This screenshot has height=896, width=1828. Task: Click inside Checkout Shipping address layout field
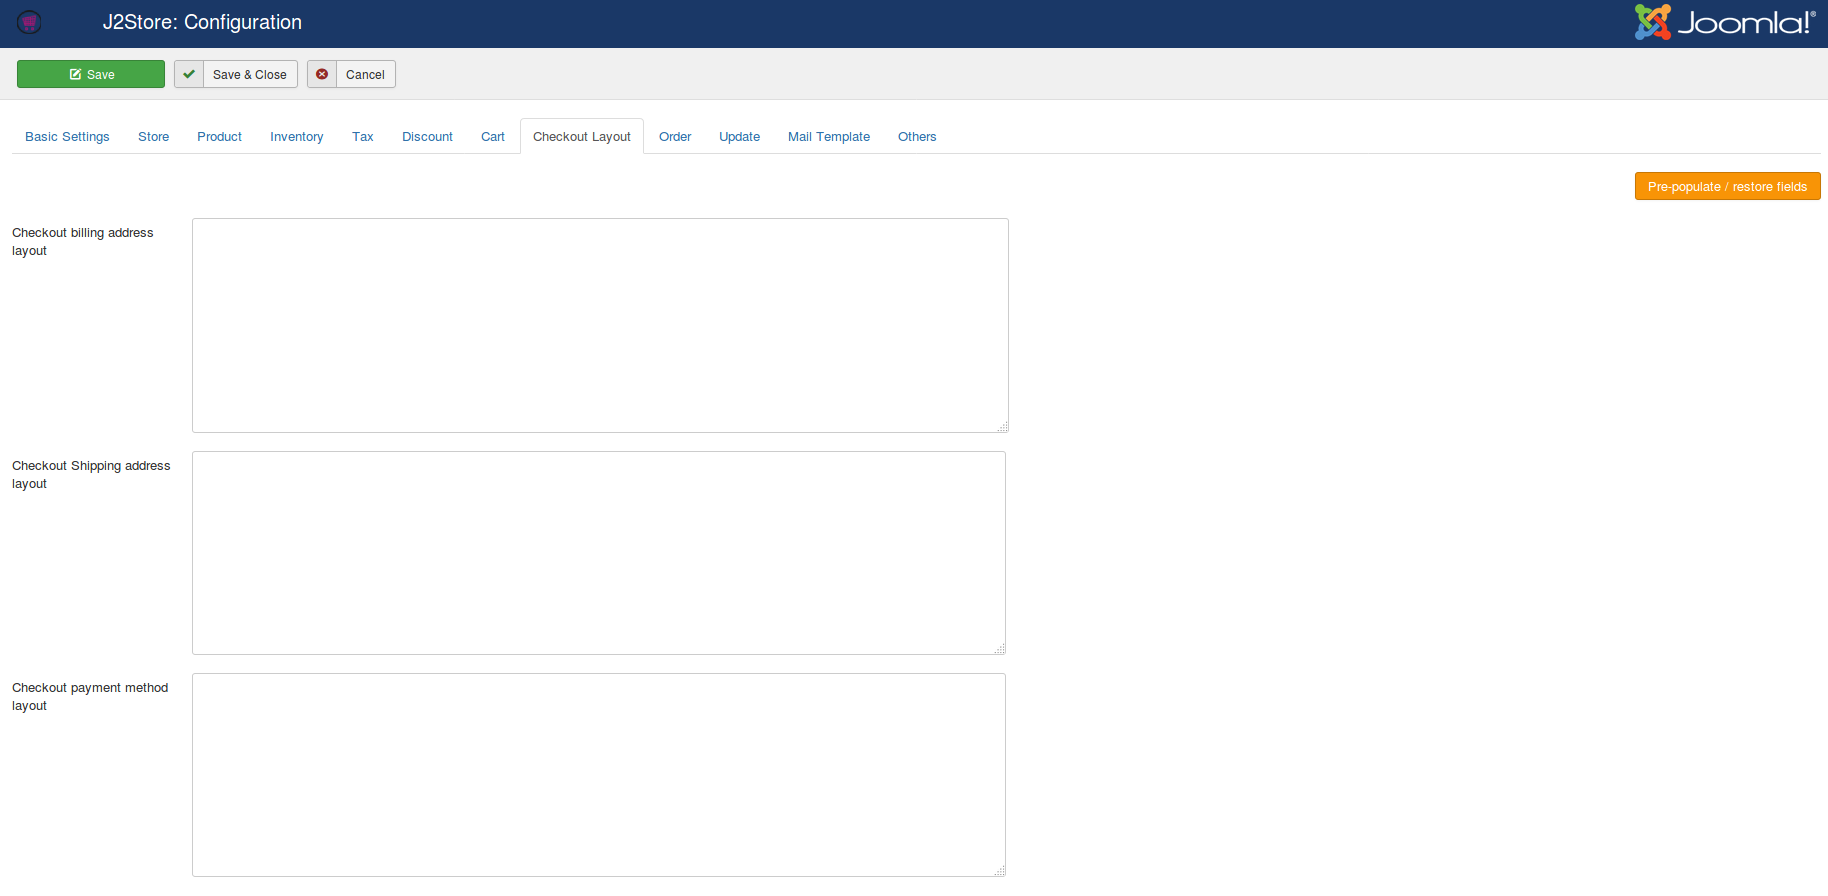[x=598, y=553]
